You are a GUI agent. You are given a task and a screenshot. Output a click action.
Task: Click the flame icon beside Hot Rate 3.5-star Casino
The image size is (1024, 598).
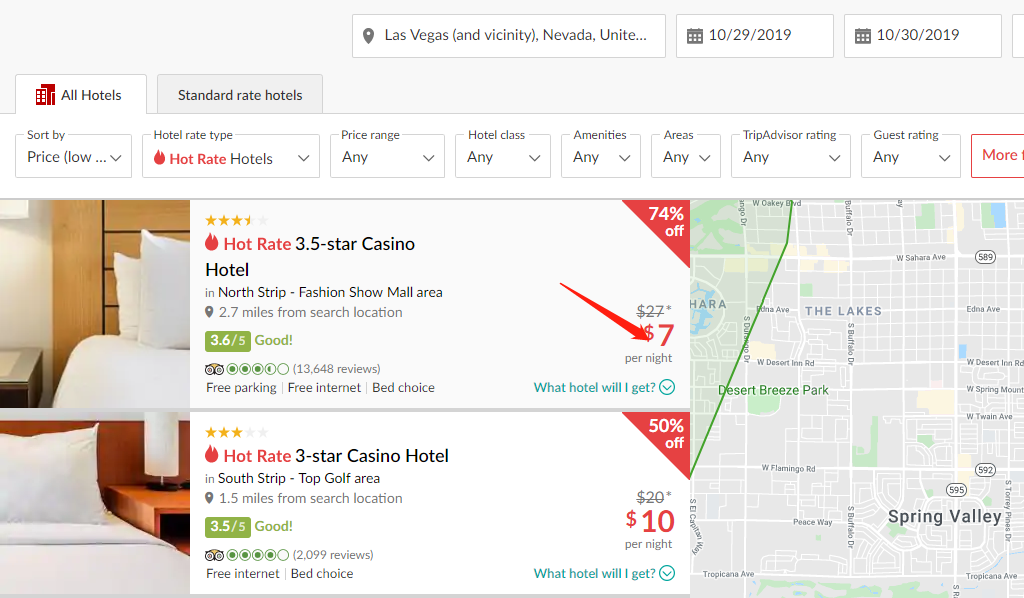click(x=212, y=242)
